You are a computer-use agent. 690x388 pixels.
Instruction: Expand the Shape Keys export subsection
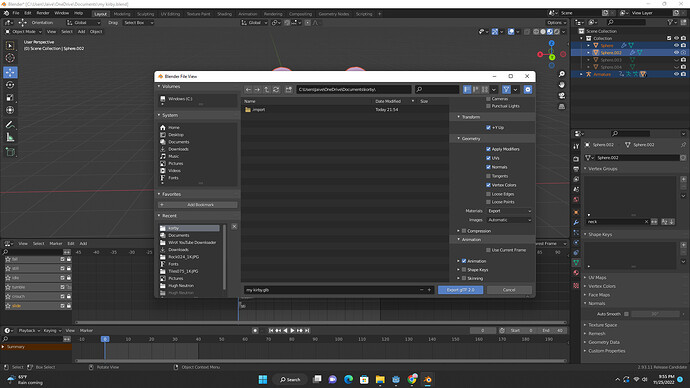click(x=458, y=270)
